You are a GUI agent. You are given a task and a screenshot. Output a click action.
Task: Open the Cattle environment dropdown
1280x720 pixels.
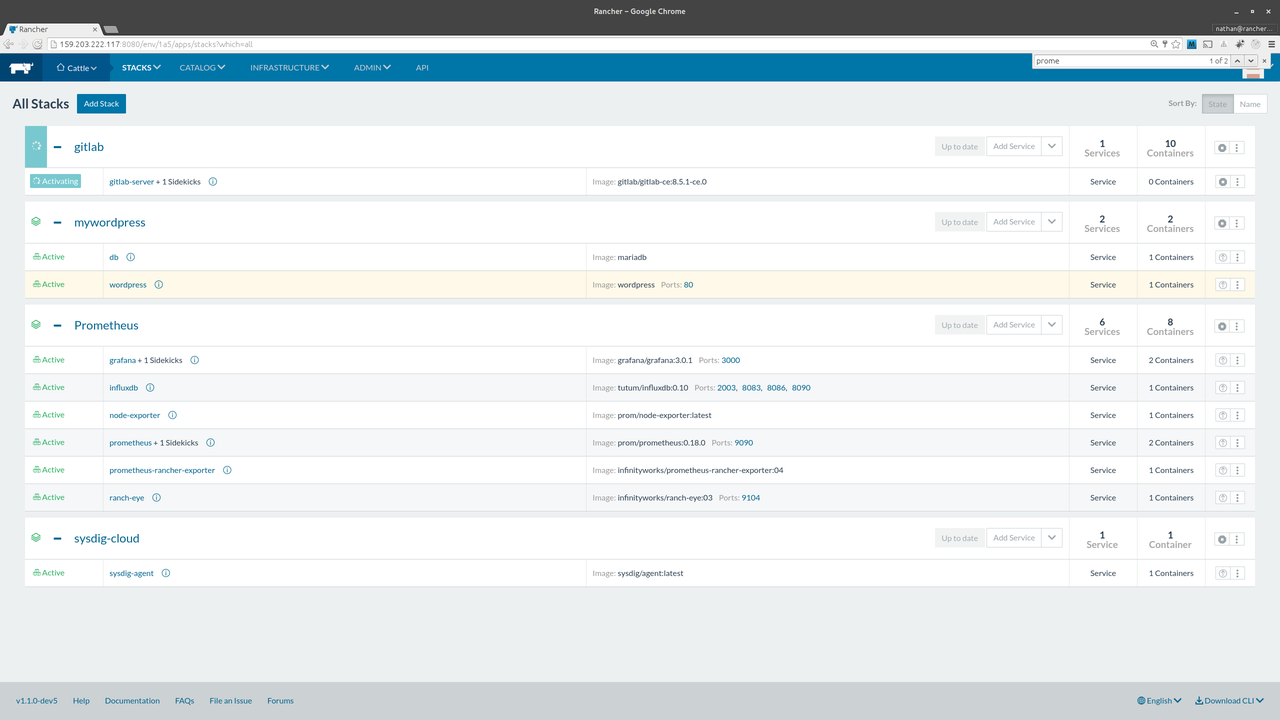(x=76, y=68)
